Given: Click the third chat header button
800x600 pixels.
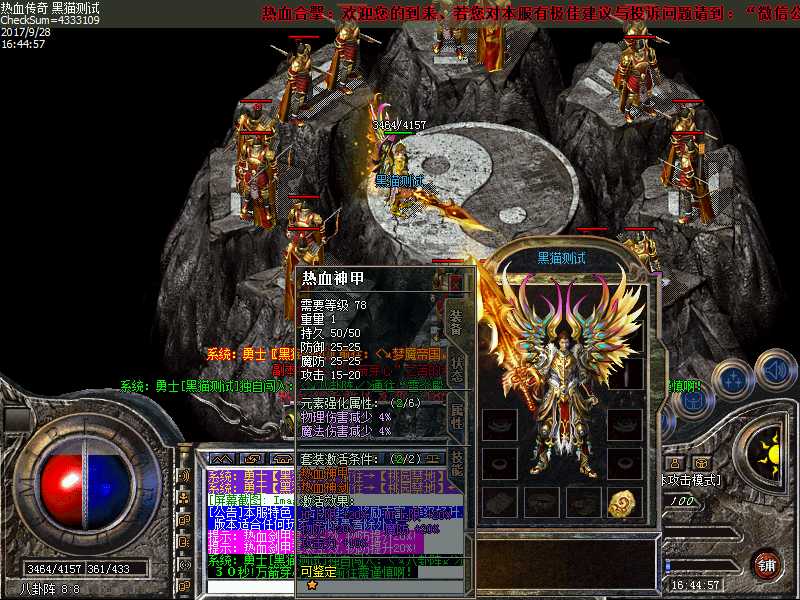Looking at the screenshot, I should (282, 458).
